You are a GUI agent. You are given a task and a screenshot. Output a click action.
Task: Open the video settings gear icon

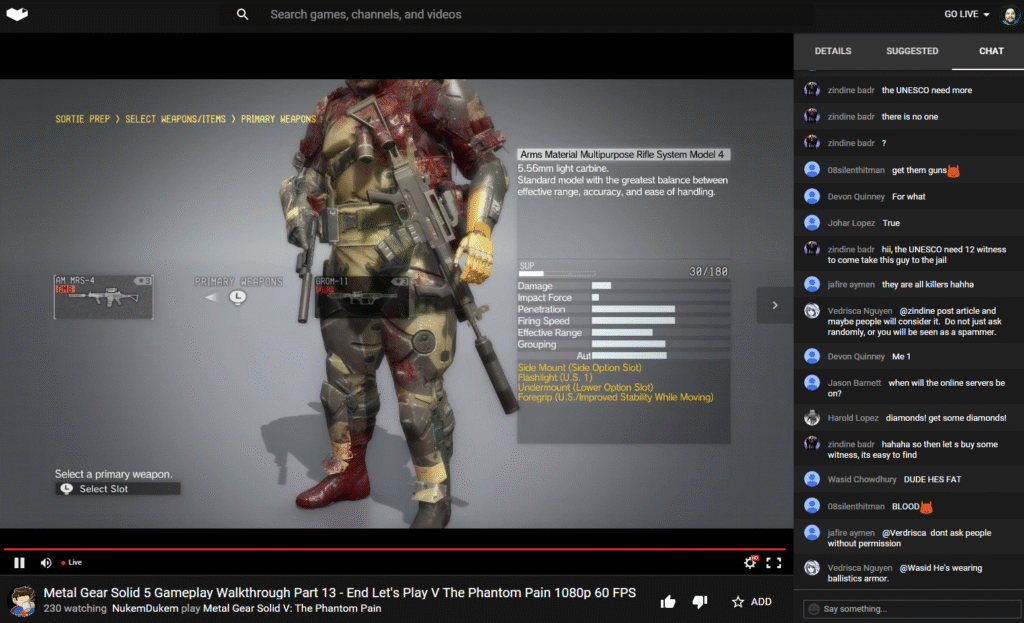(x=750, y=562)
